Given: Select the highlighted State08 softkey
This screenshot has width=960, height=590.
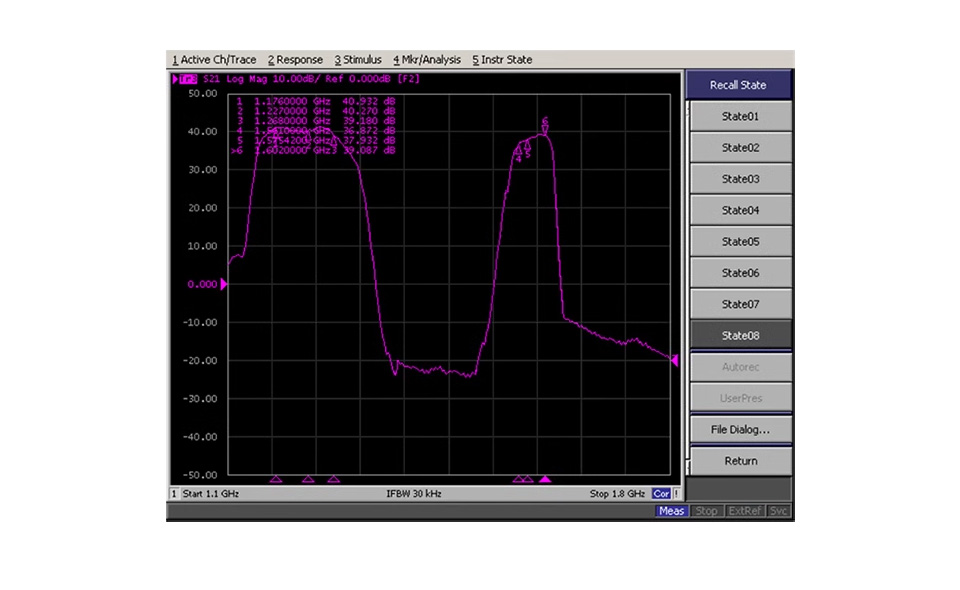Looking at the screenshot, I should [x=740, y=336].
